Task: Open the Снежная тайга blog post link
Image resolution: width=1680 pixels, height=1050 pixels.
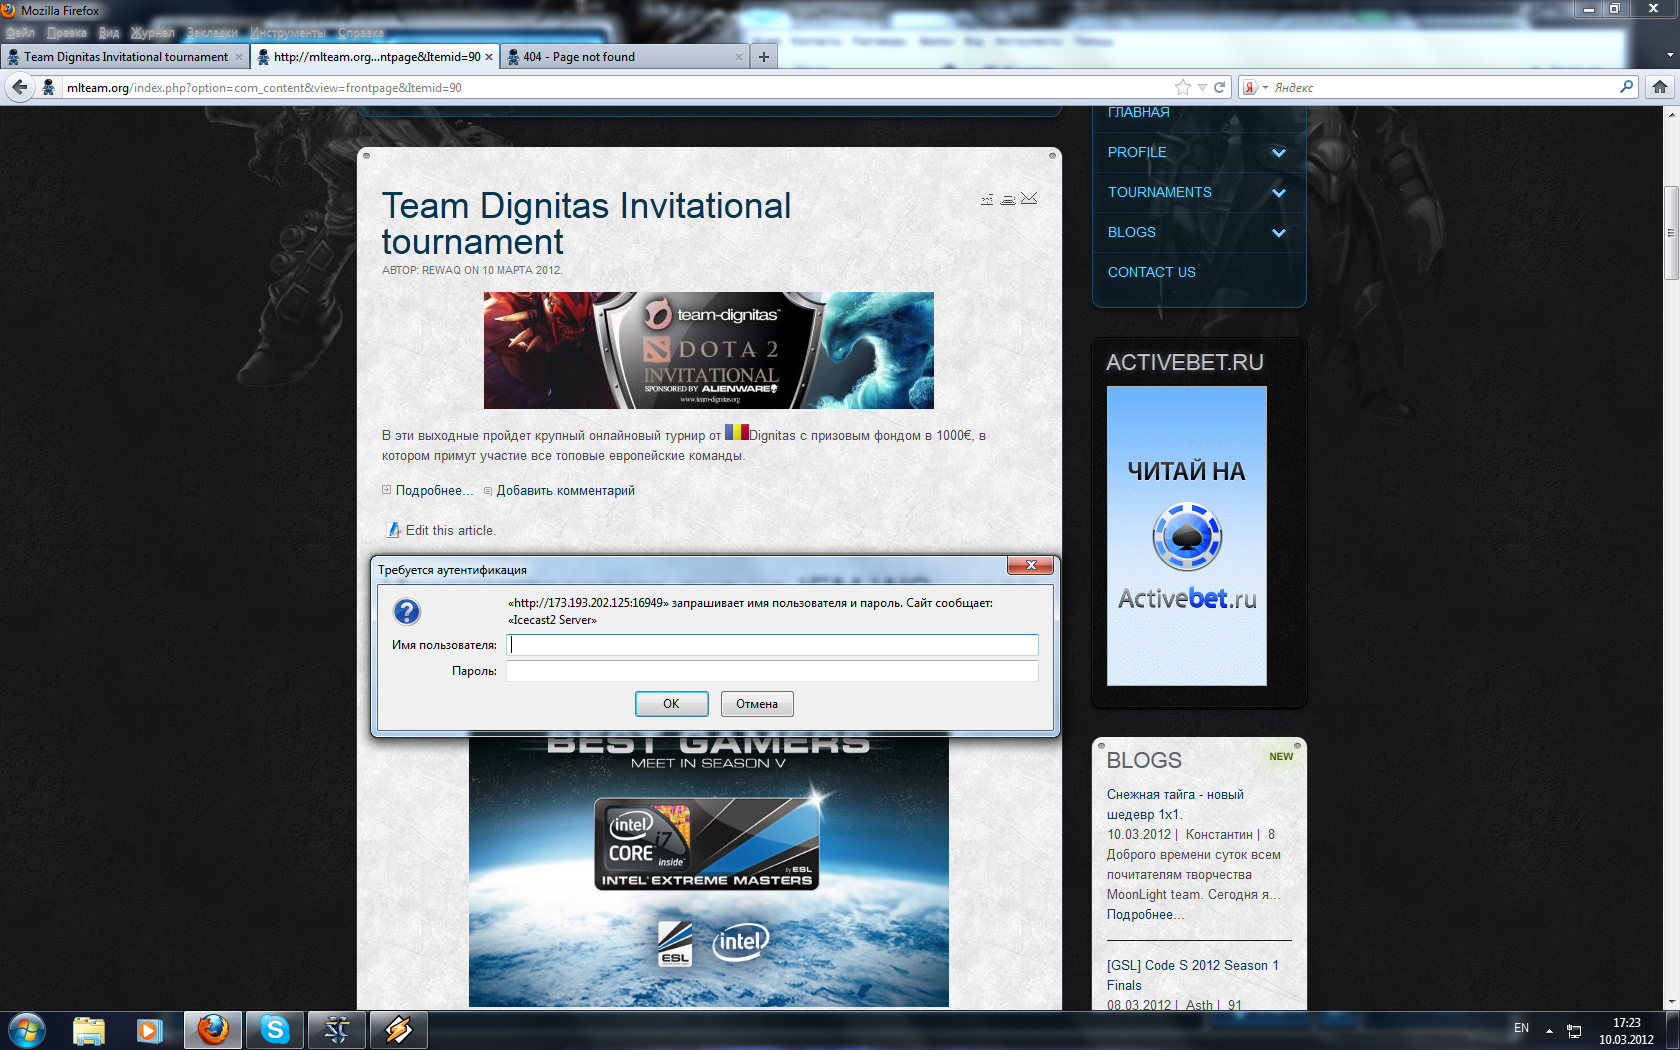Action: pos(1175,804)
